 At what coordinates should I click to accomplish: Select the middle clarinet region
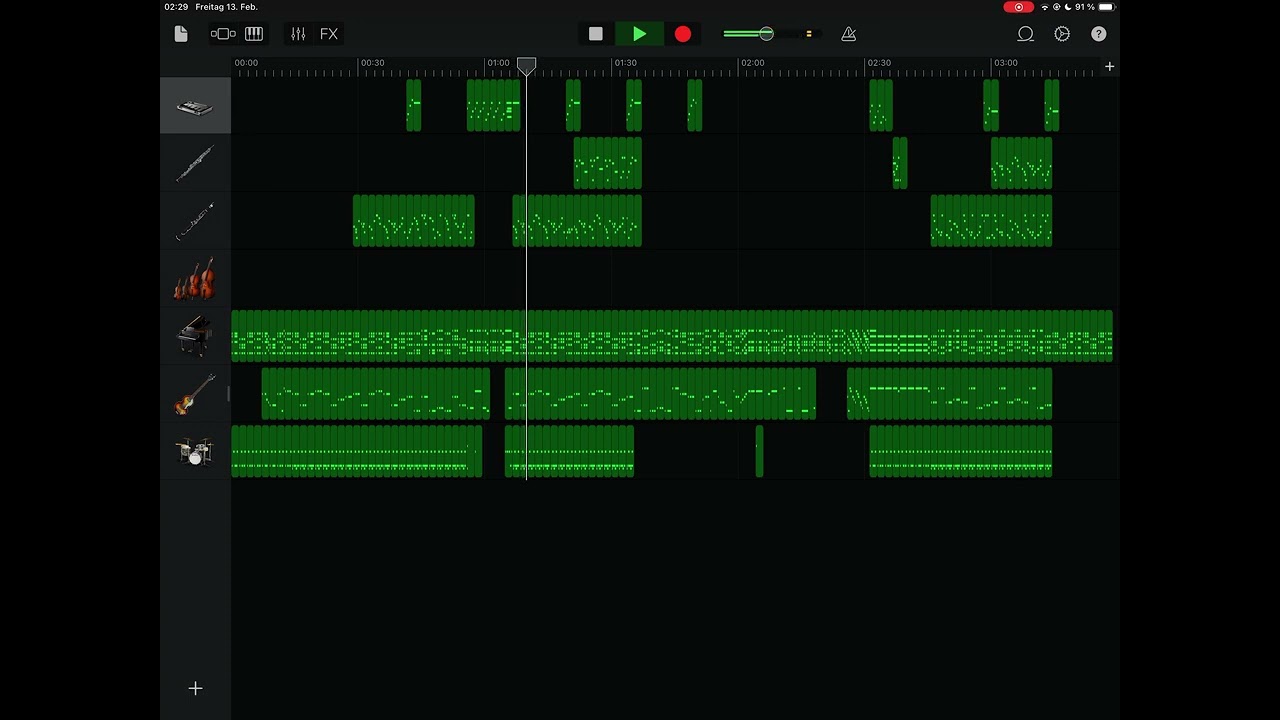[x=577, y=221]
